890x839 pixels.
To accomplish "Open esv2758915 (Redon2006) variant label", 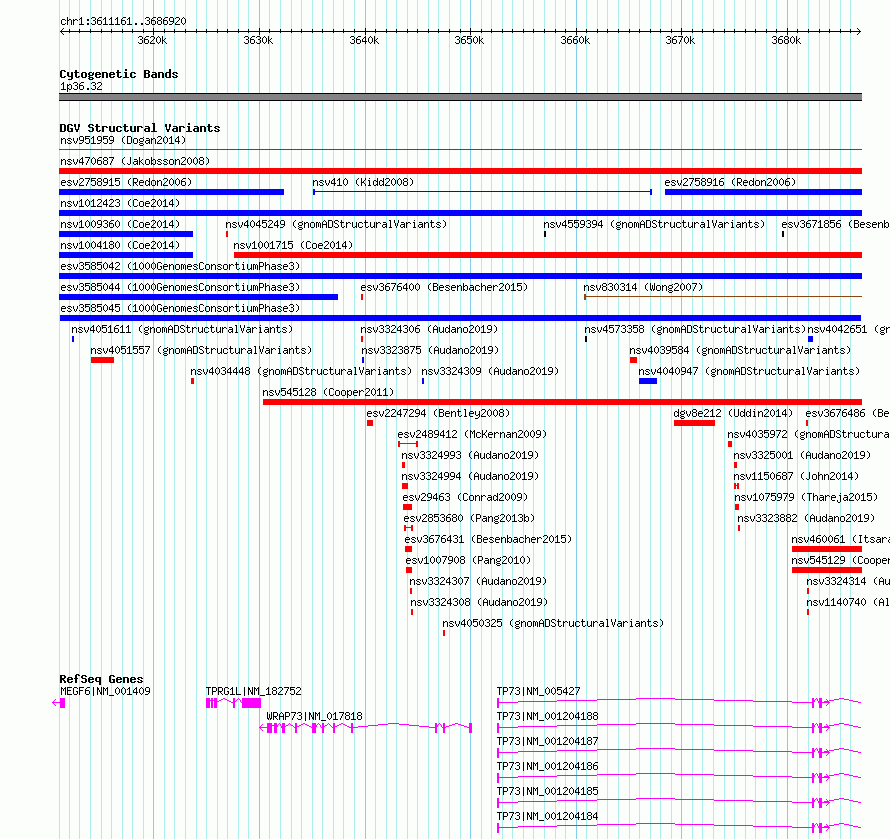I will [x=126, y=182].
